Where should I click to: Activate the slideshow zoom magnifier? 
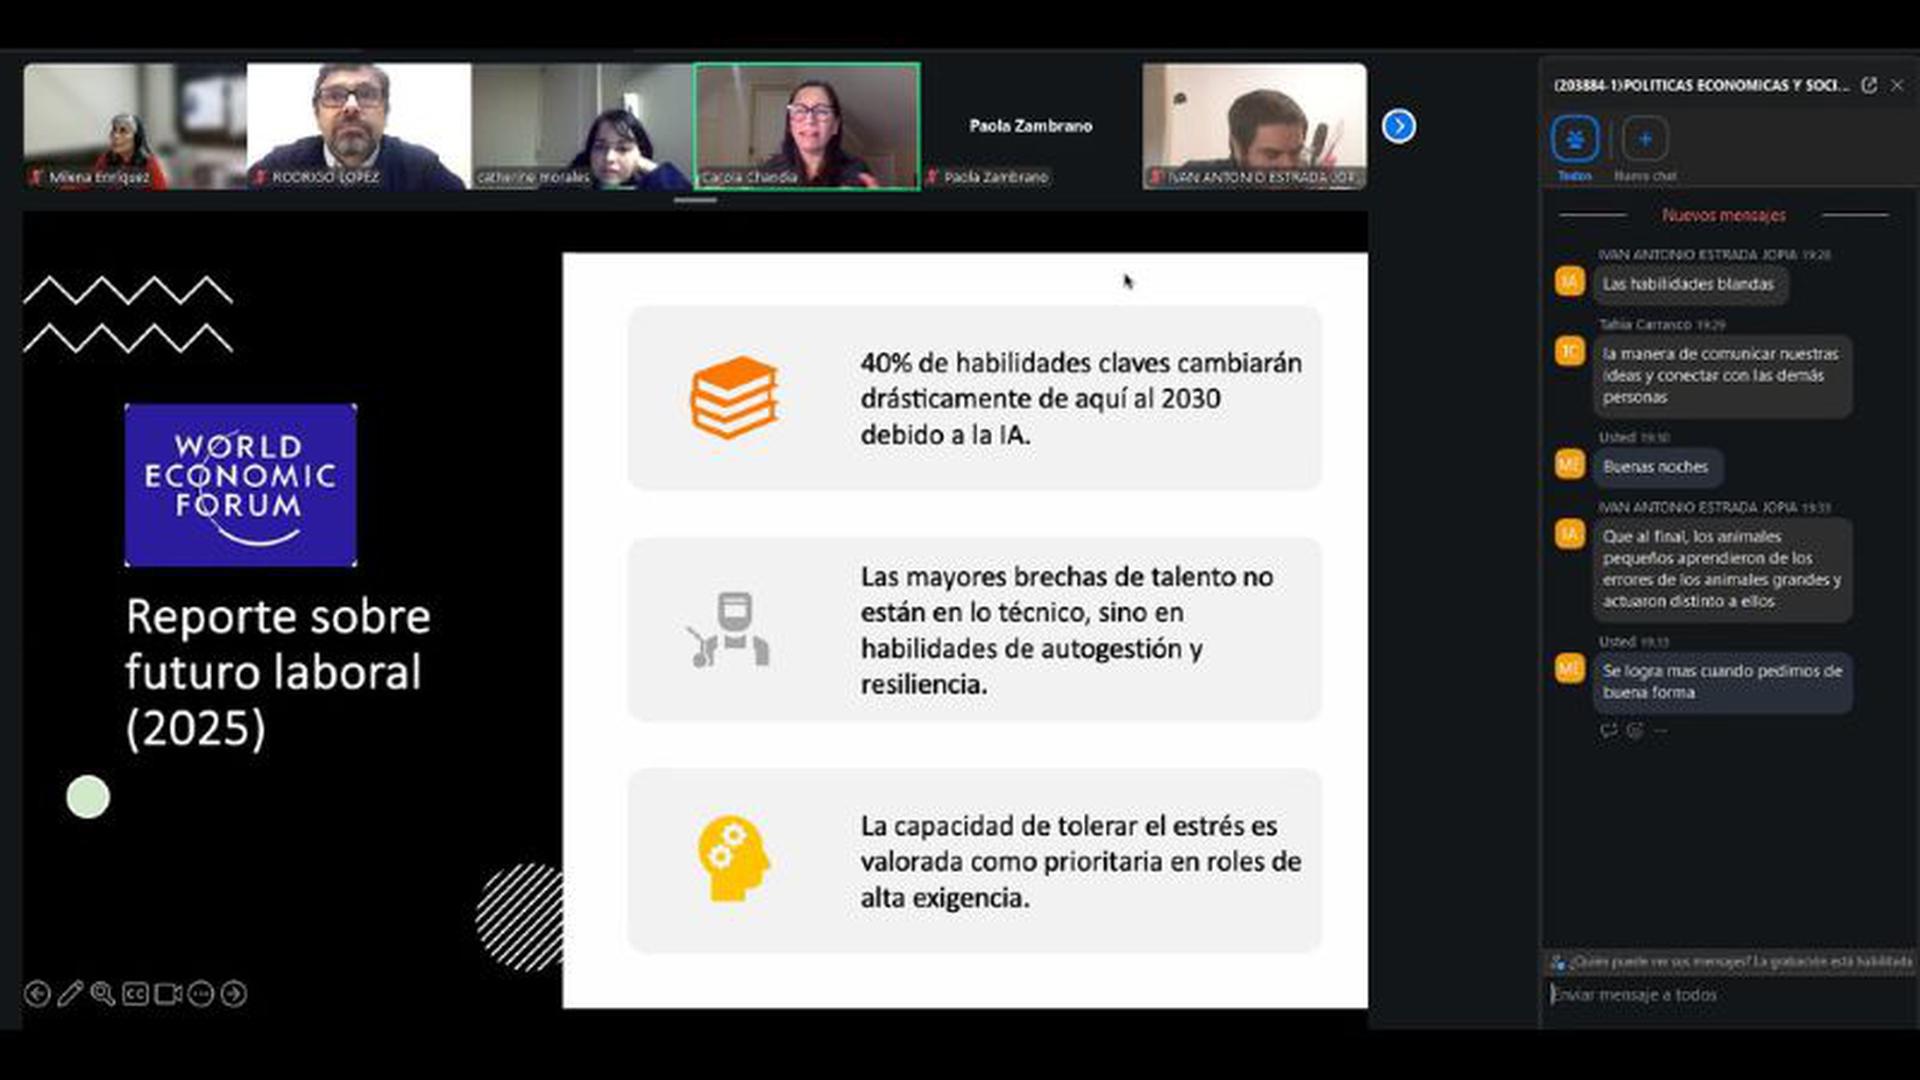click(x=102, y=993)
